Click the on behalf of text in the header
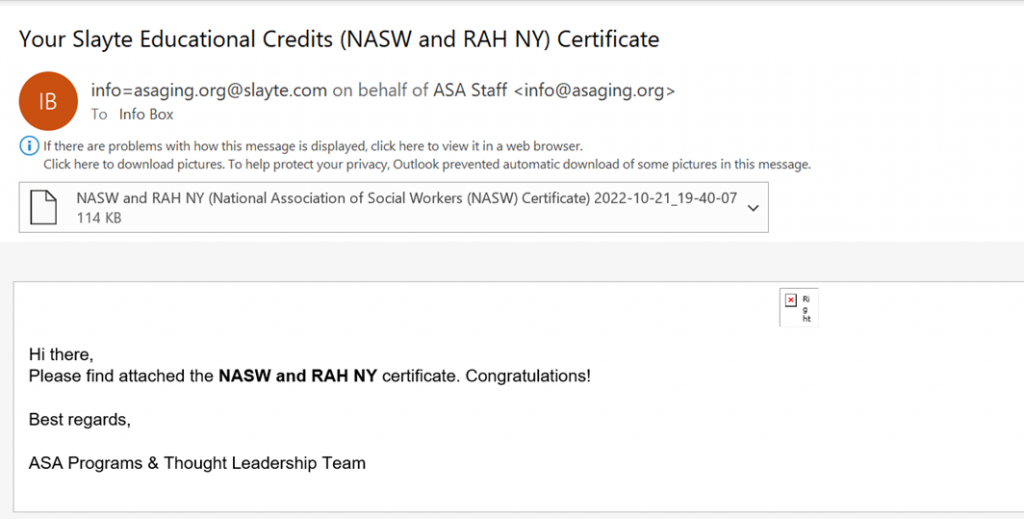1024x519 pixels. pos(380,91)
